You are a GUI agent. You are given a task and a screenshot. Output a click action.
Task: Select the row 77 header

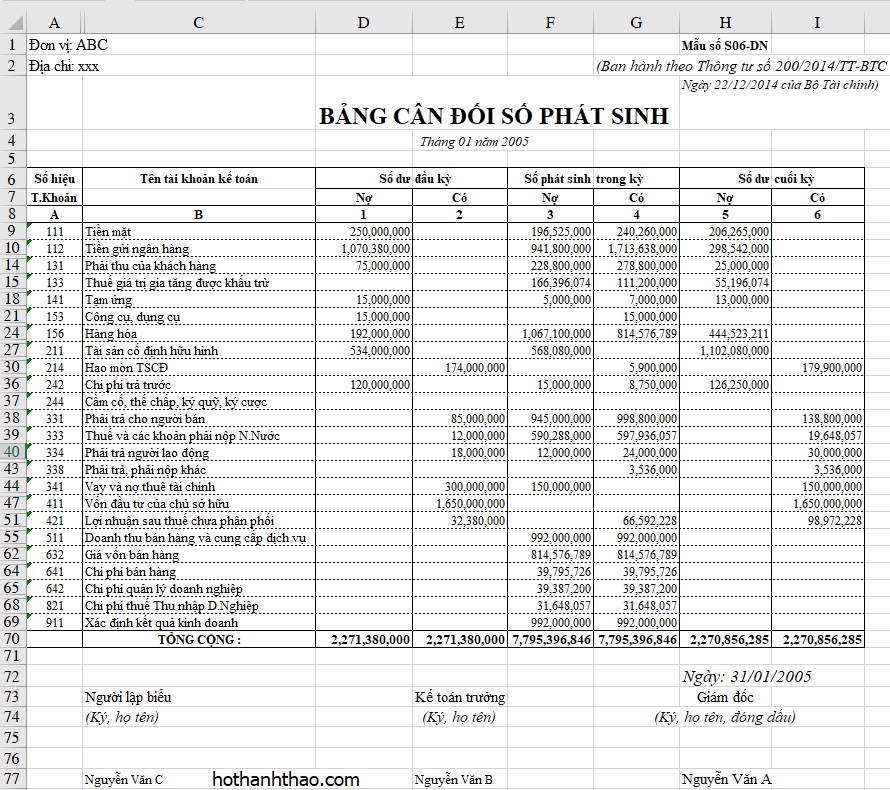pos(12,779)
